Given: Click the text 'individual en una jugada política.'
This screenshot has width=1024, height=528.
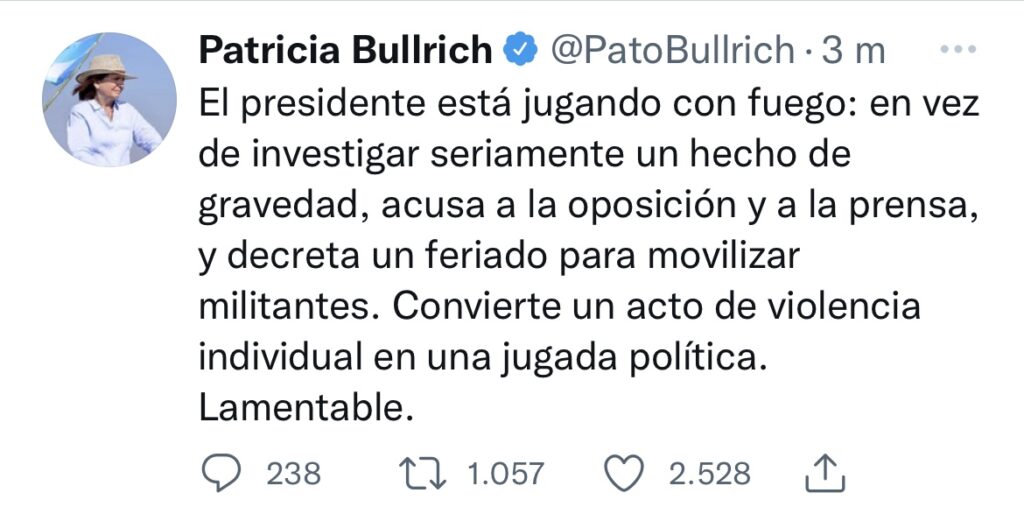Looking at the screenshot, I should pos(482,357).
